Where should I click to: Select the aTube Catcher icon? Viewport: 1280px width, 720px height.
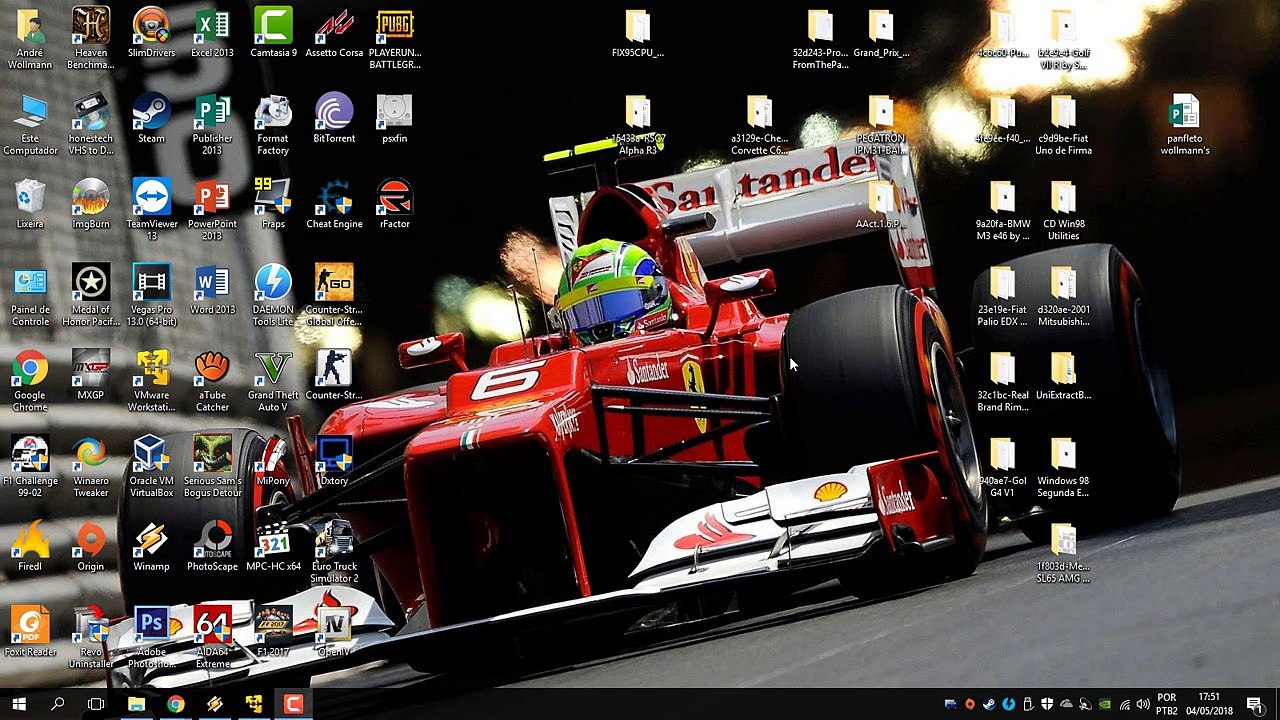[212, 381]
